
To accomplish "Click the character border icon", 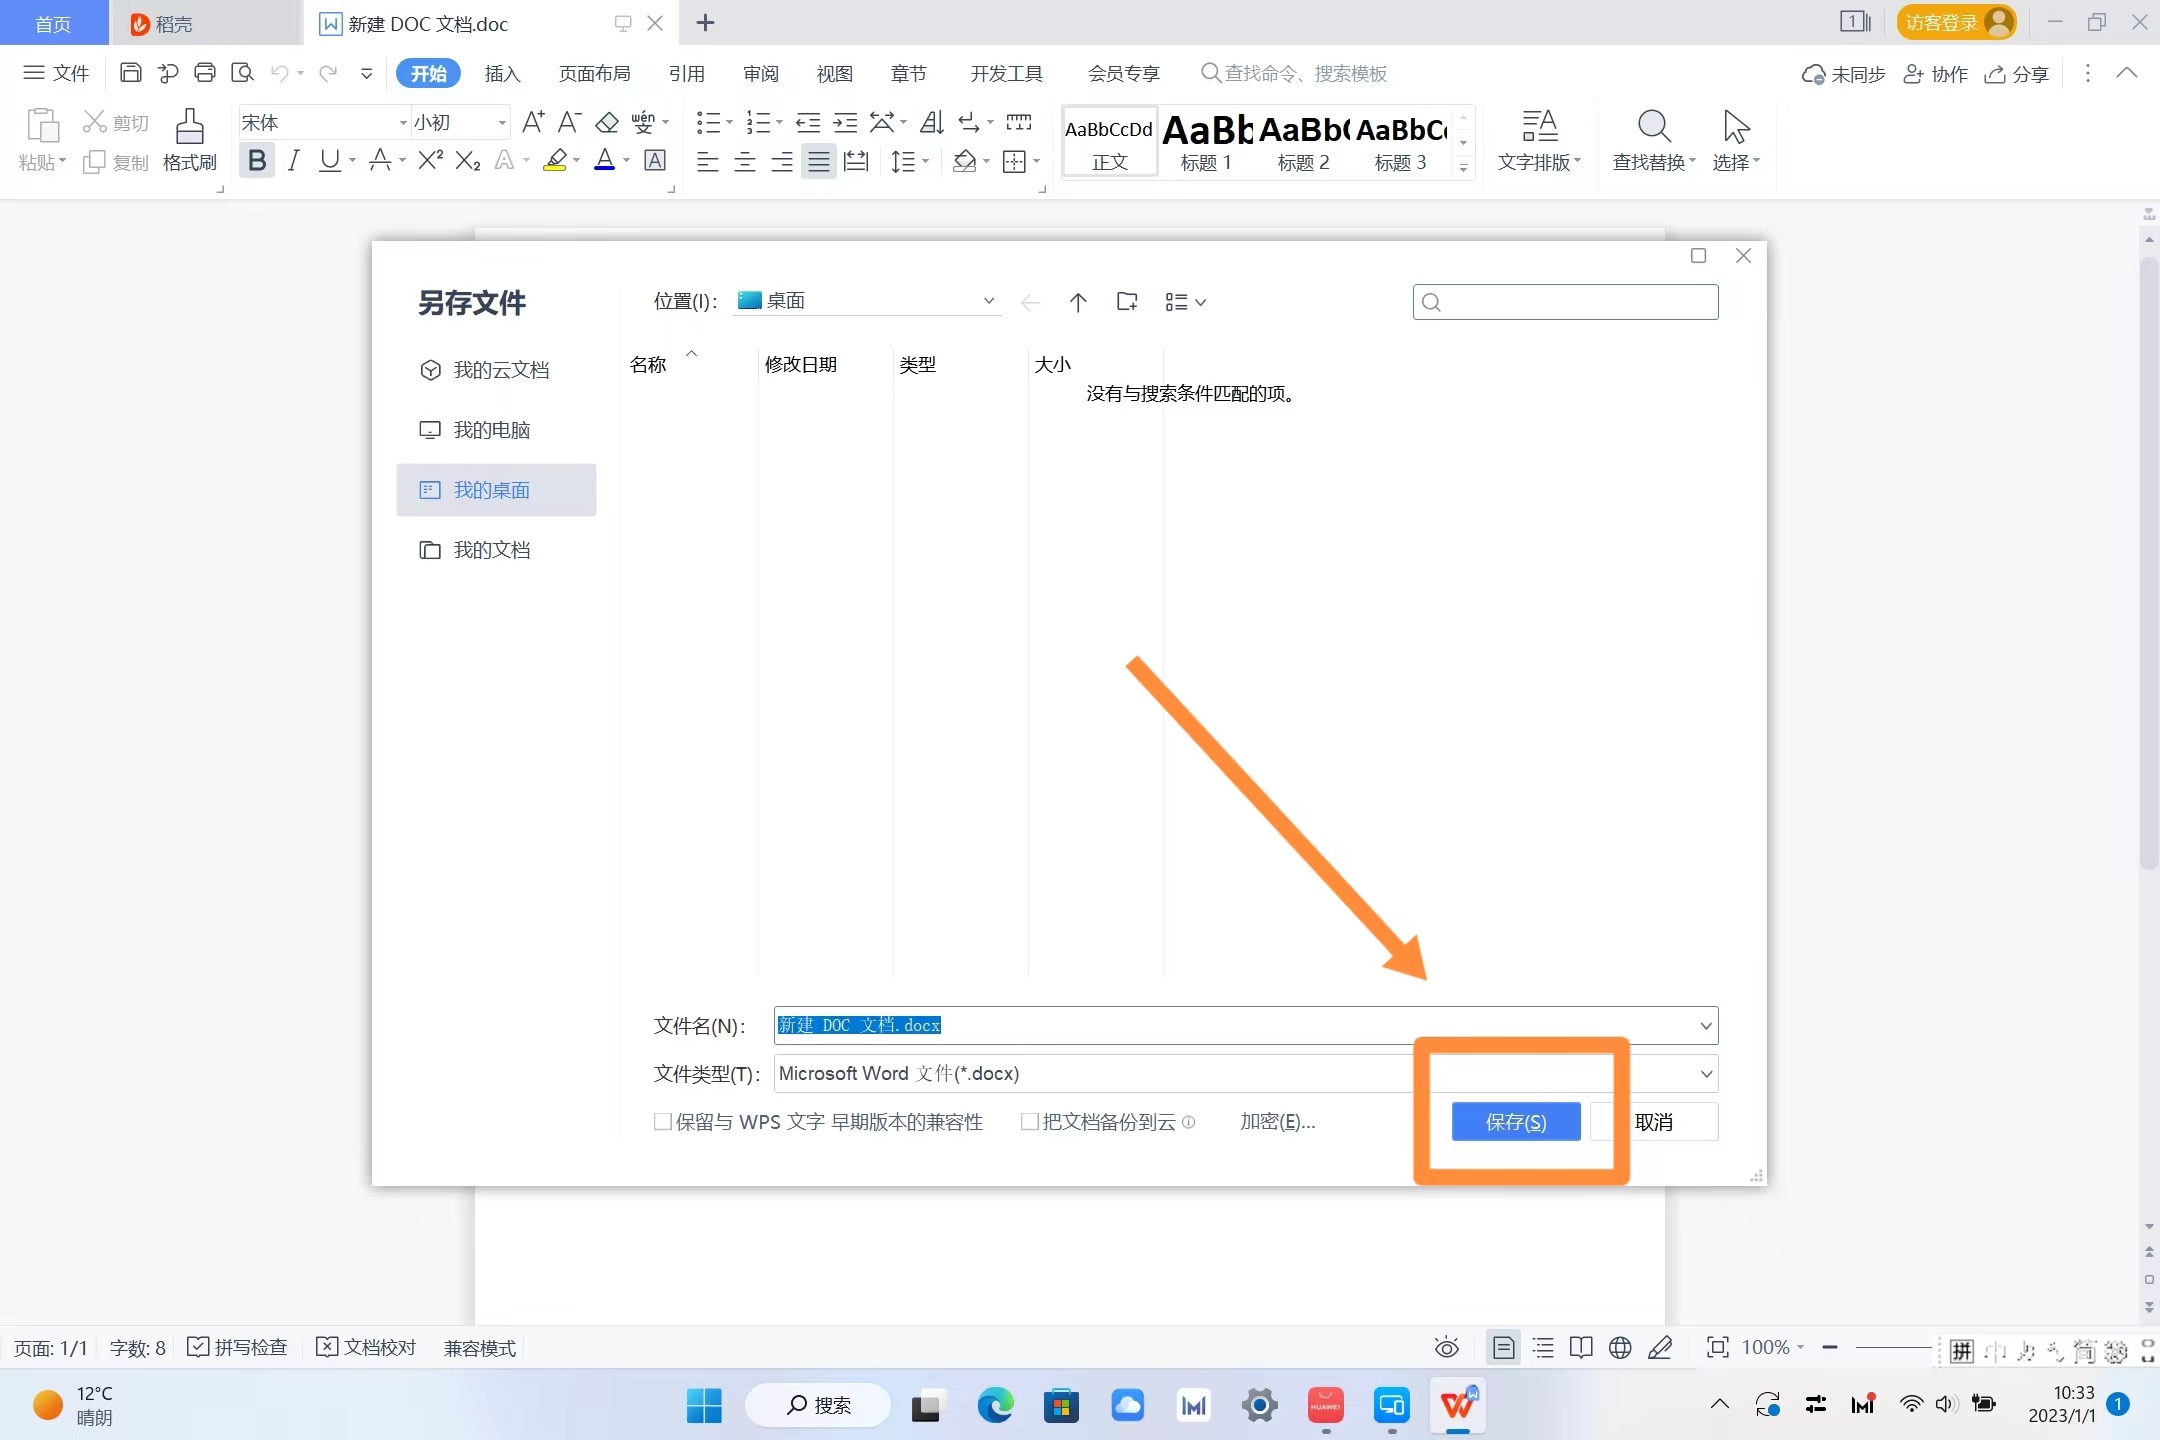I will tap(655, 160).
